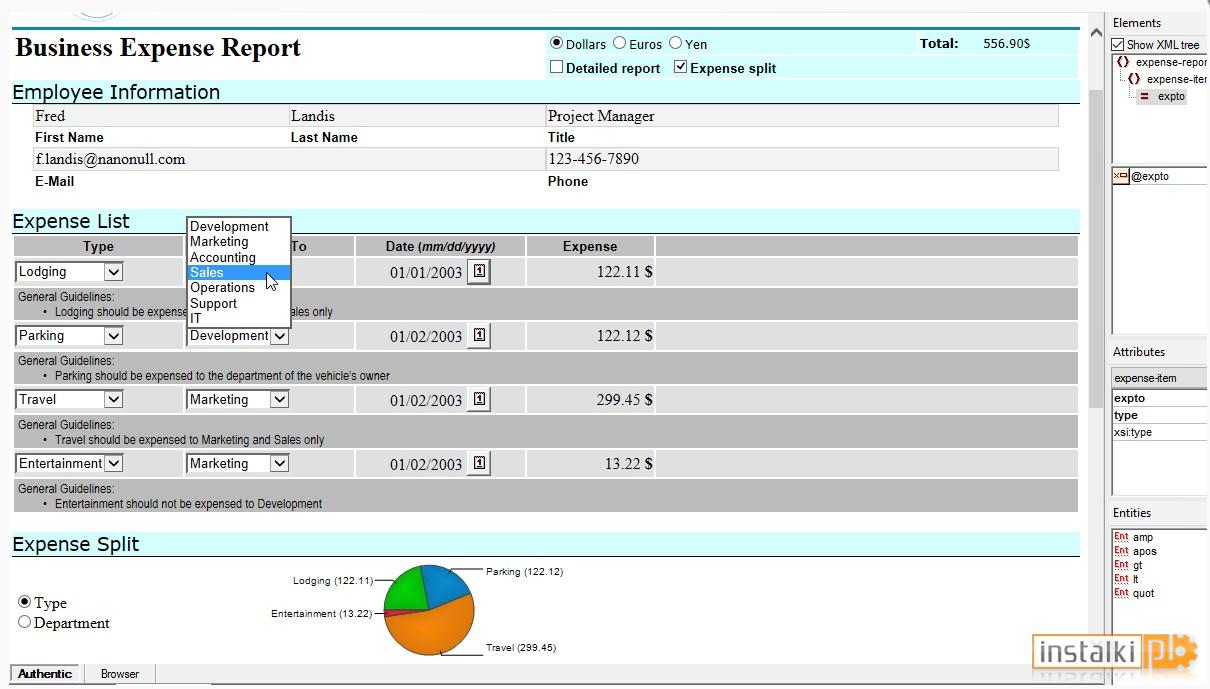
Task: Edit the Title field Project Manager
Action: pos(802,116)
